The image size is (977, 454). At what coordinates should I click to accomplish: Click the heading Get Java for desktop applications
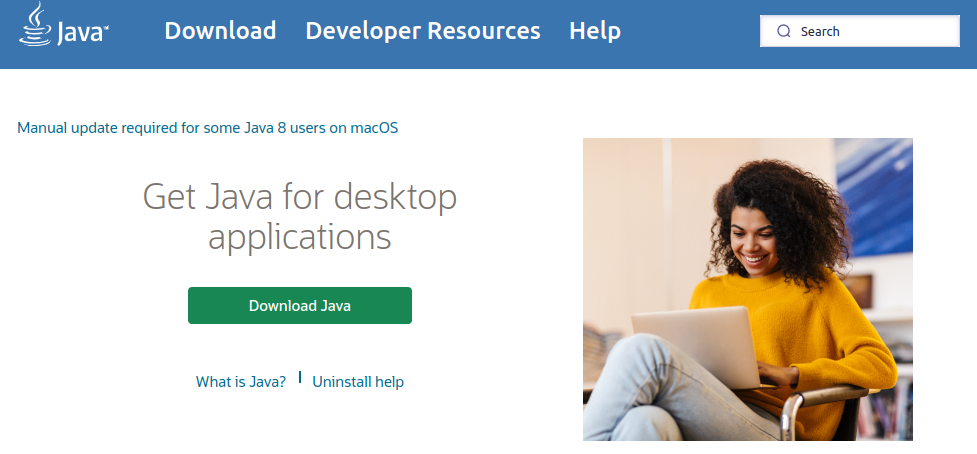[300, 215]
